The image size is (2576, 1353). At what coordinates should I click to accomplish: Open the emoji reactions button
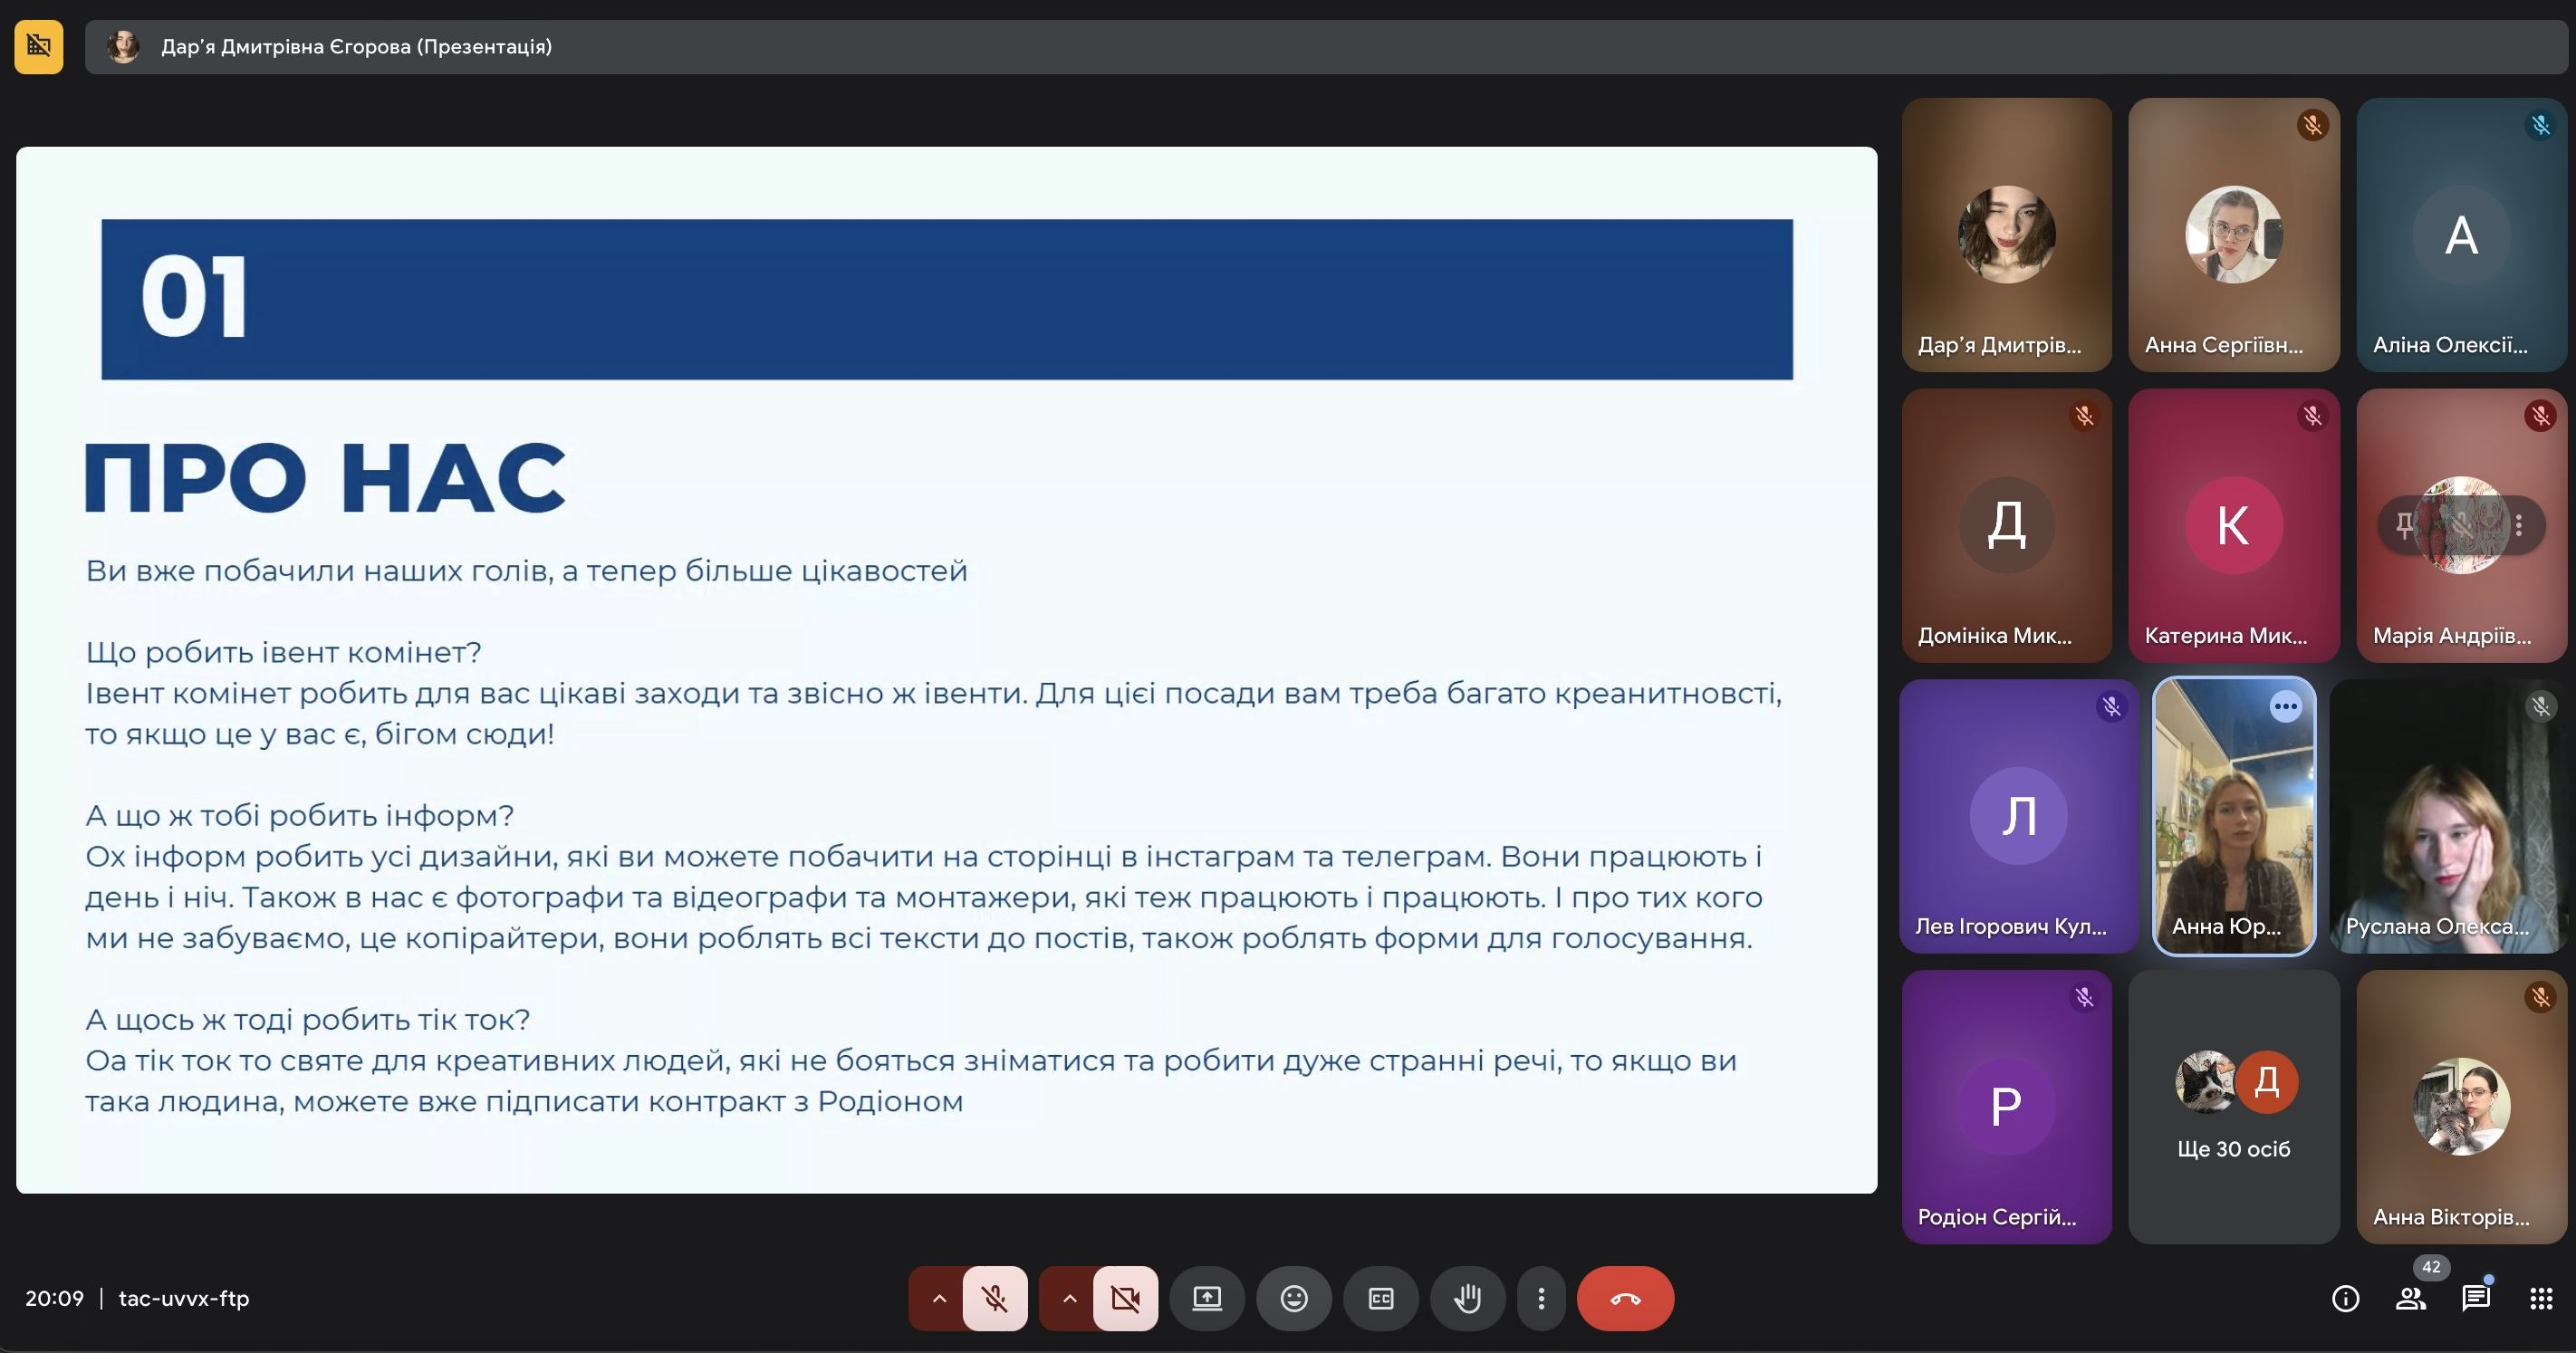point(1293,1298)
